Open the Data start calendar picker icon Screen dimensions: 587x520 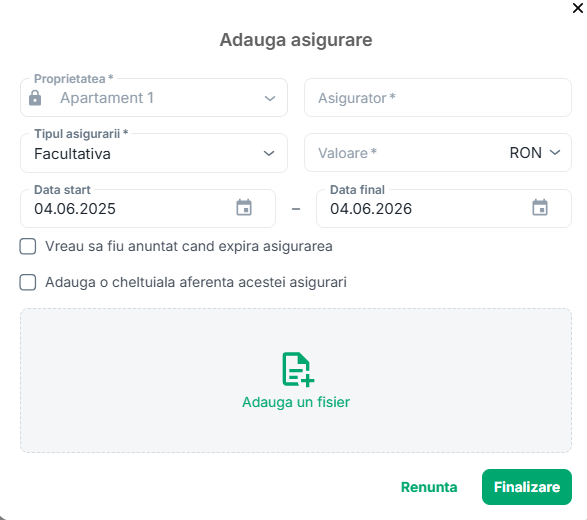(244, 207)
